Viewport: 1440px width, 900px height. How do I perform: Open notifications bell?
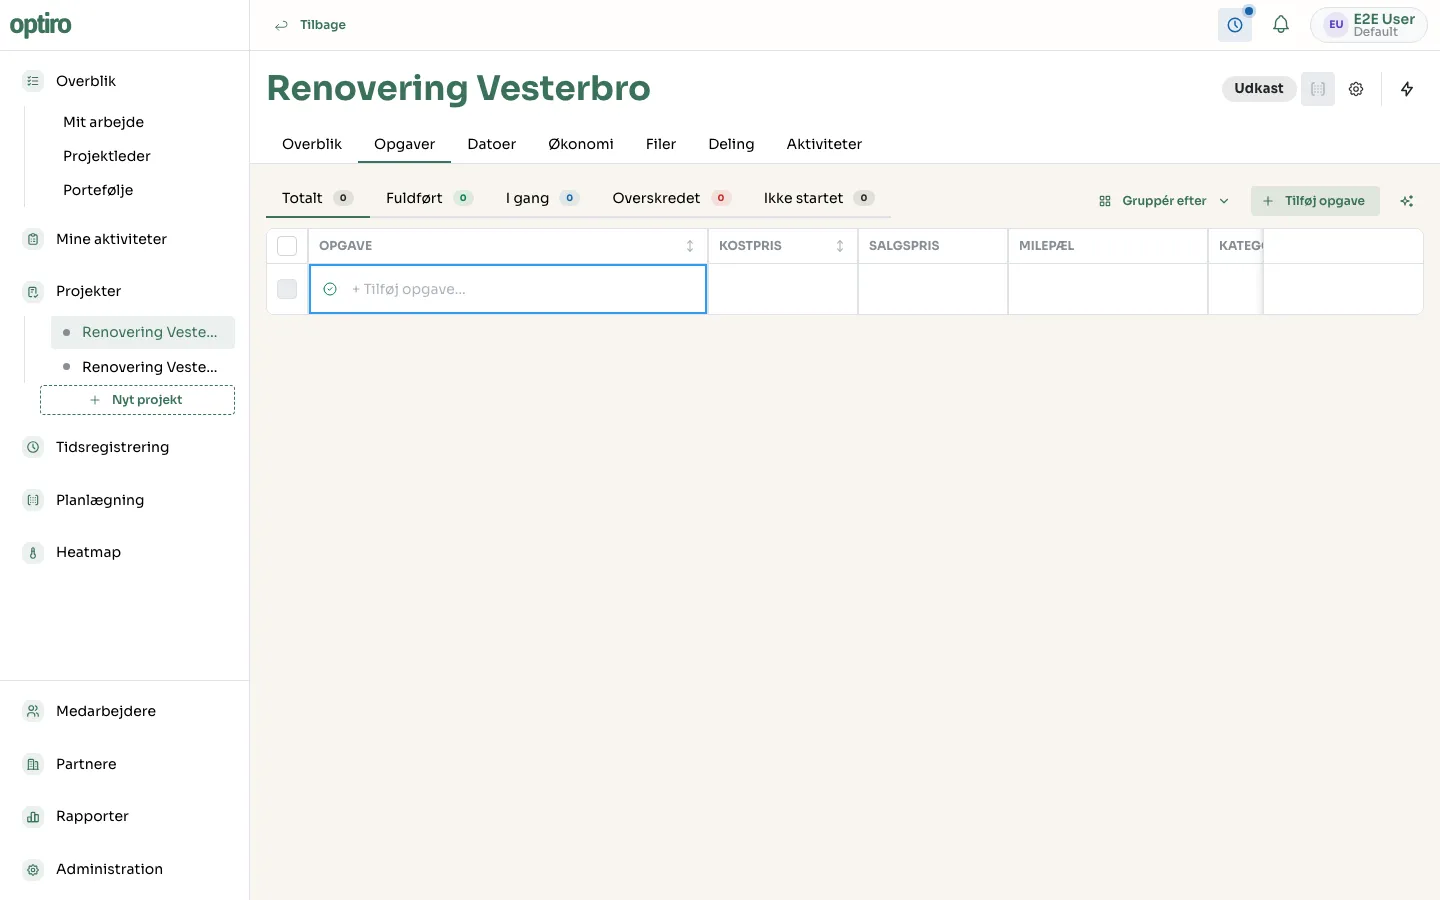pos(1281,25)
